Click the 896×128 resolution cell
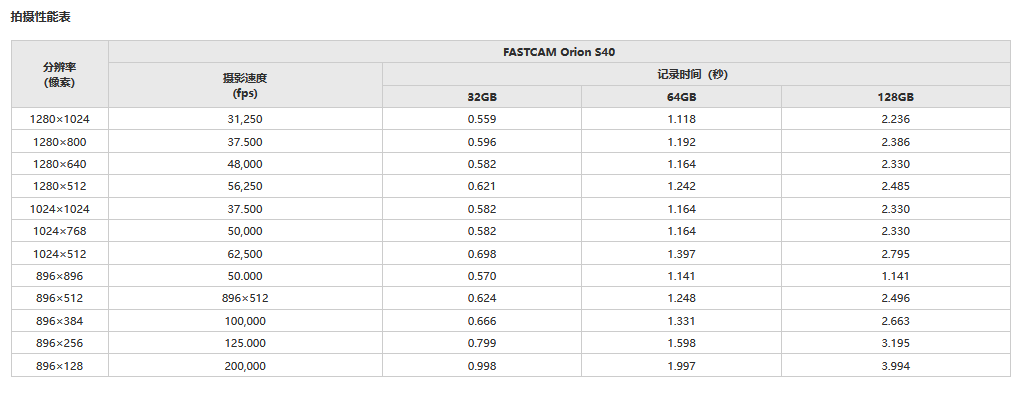 click(x=60, y=366)
